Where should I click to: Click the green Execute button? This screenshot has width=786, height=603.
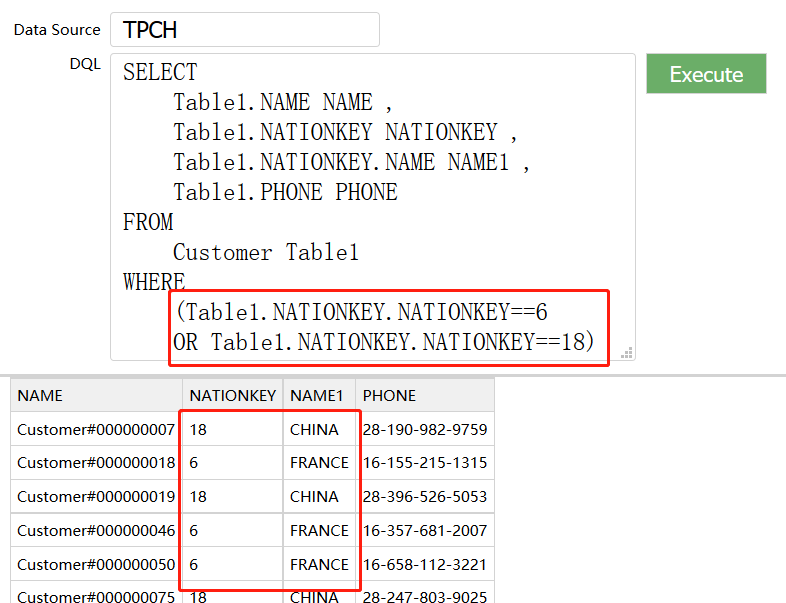tap(706, 74)
